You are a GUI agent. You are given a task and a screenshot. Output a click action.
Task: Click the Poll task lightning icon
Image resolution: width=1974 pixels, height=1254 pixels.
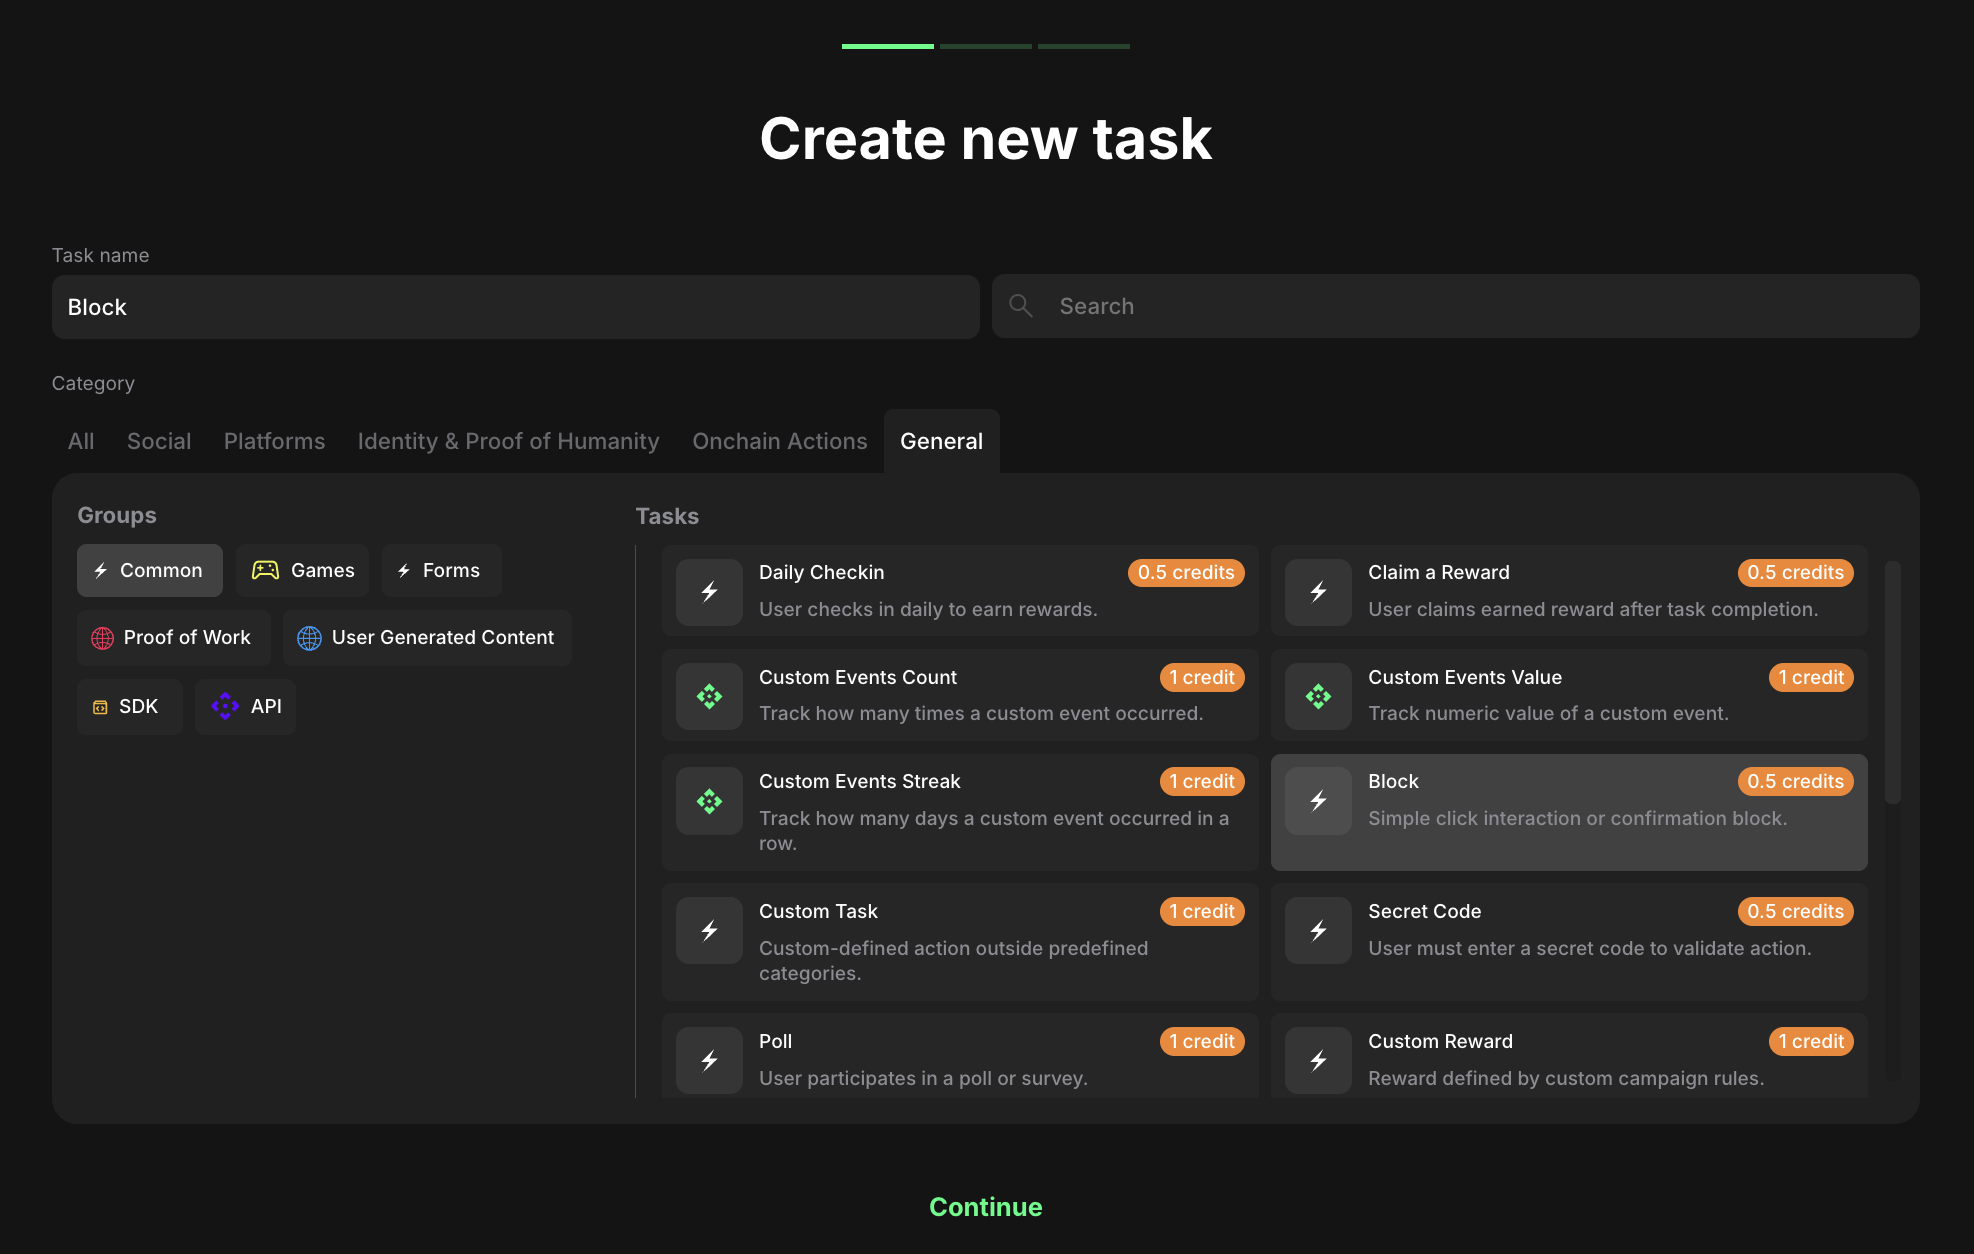point(709,1061)
